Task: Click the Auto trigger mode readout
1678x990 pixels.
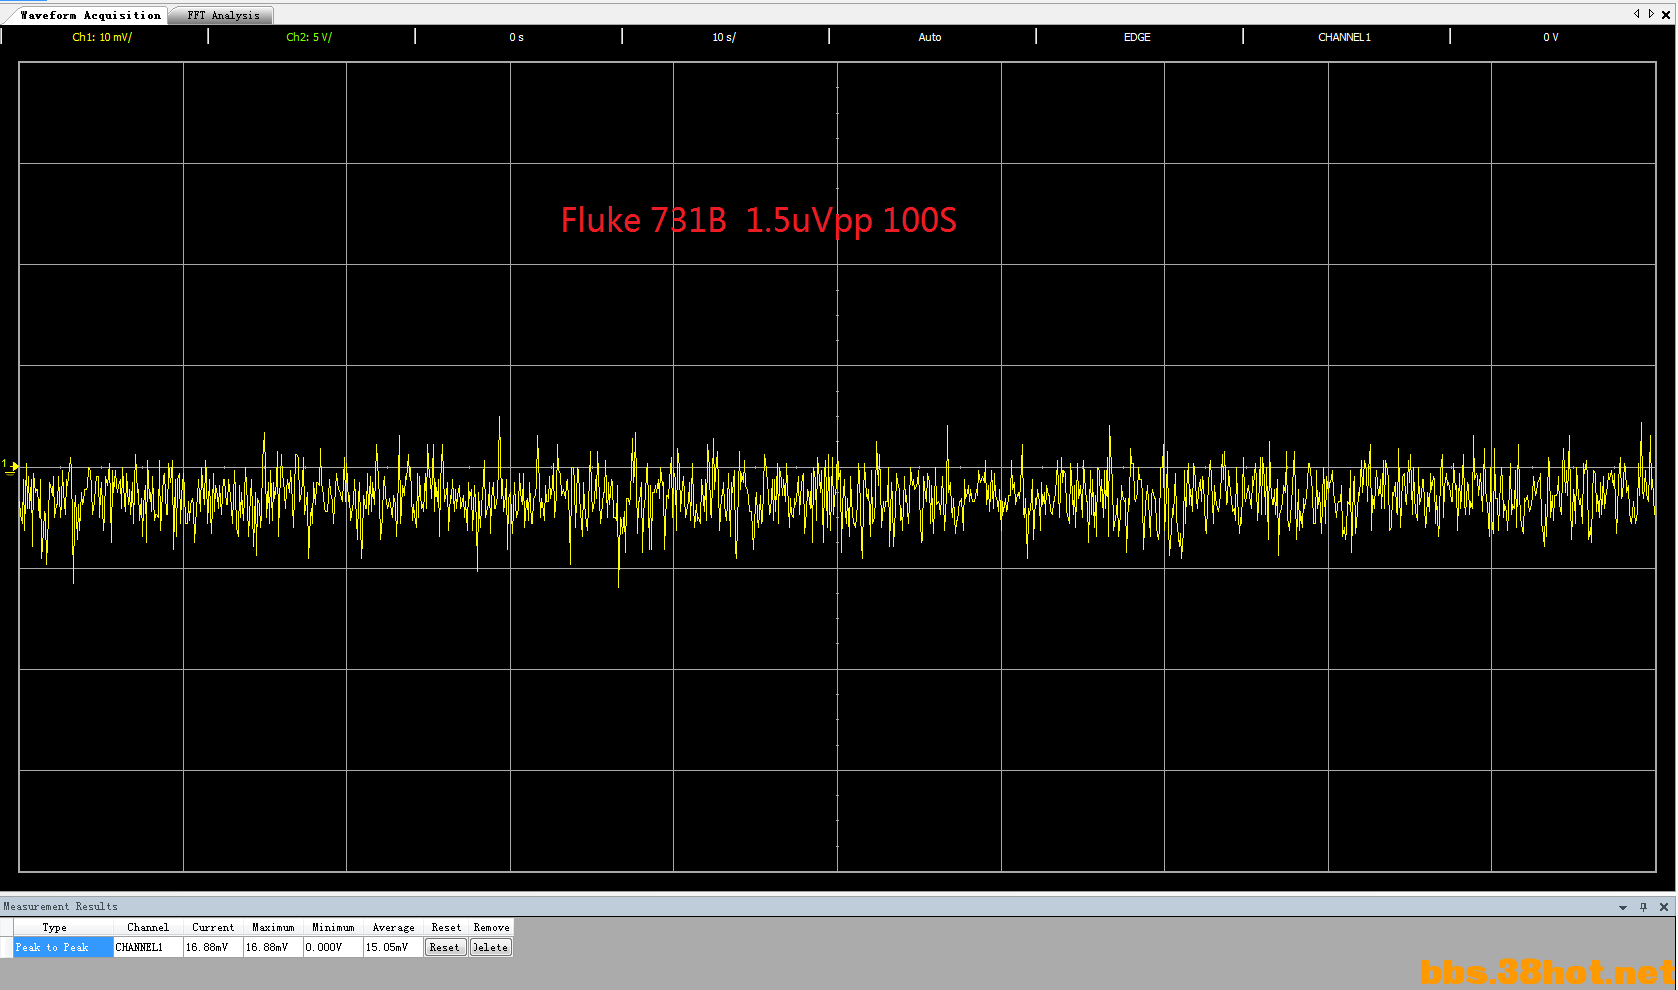Action: pos(930,37)
